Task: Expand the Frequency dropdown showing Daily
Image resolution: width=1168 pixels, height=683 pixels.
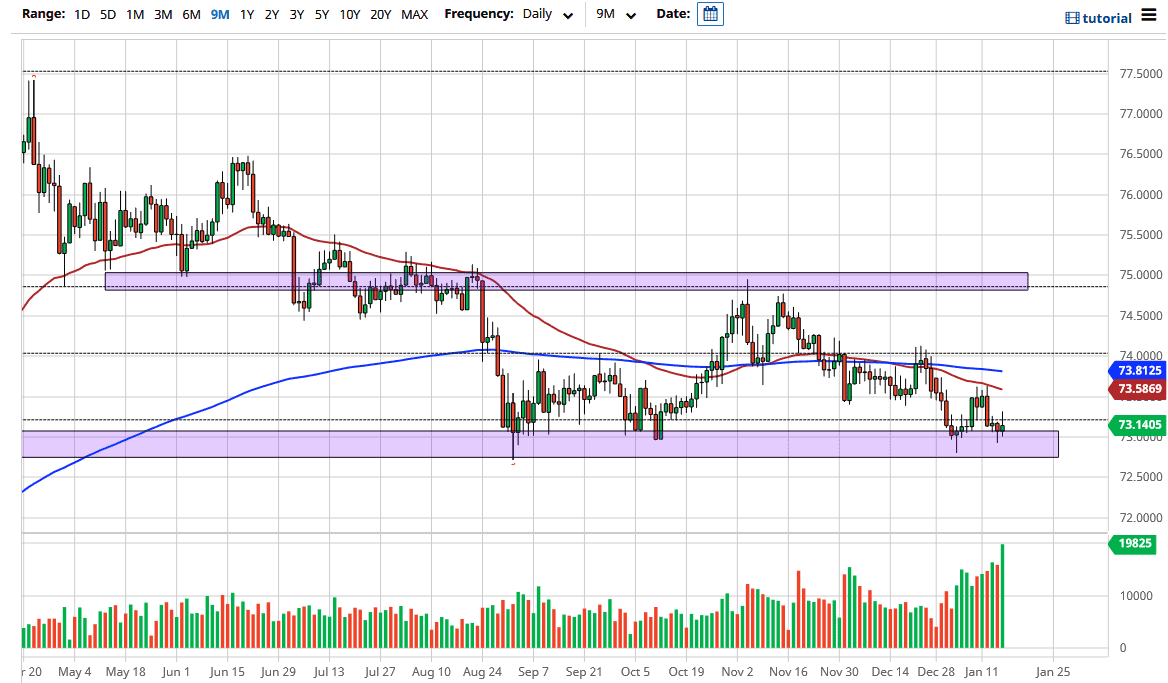Action: coord(547,16)
